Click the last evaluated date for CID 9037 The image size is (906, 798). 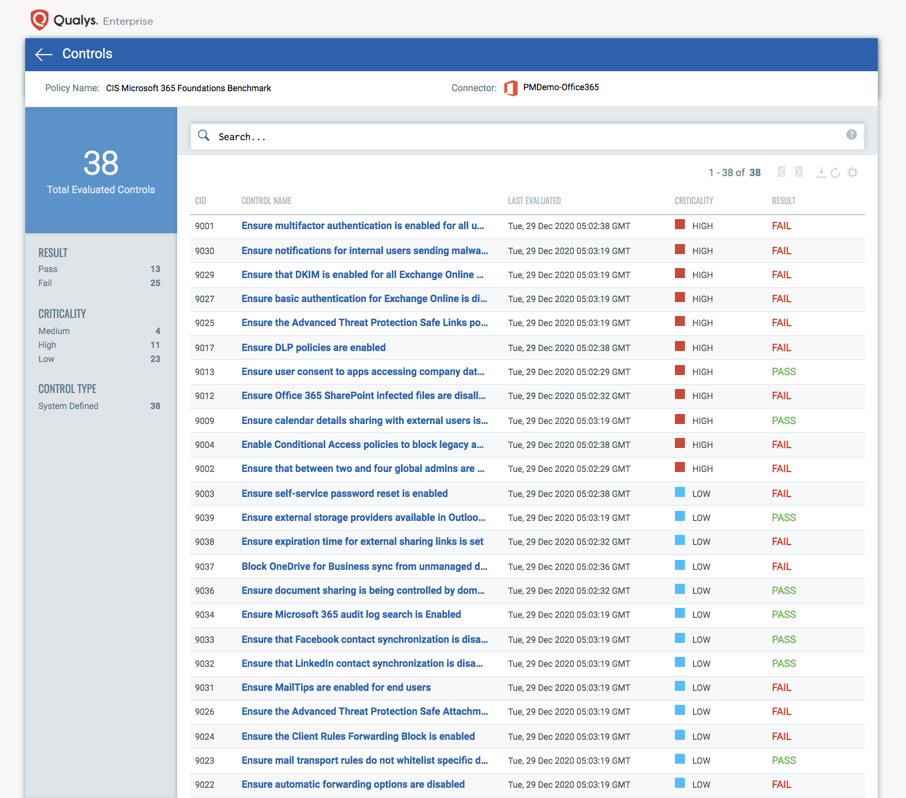569,567
